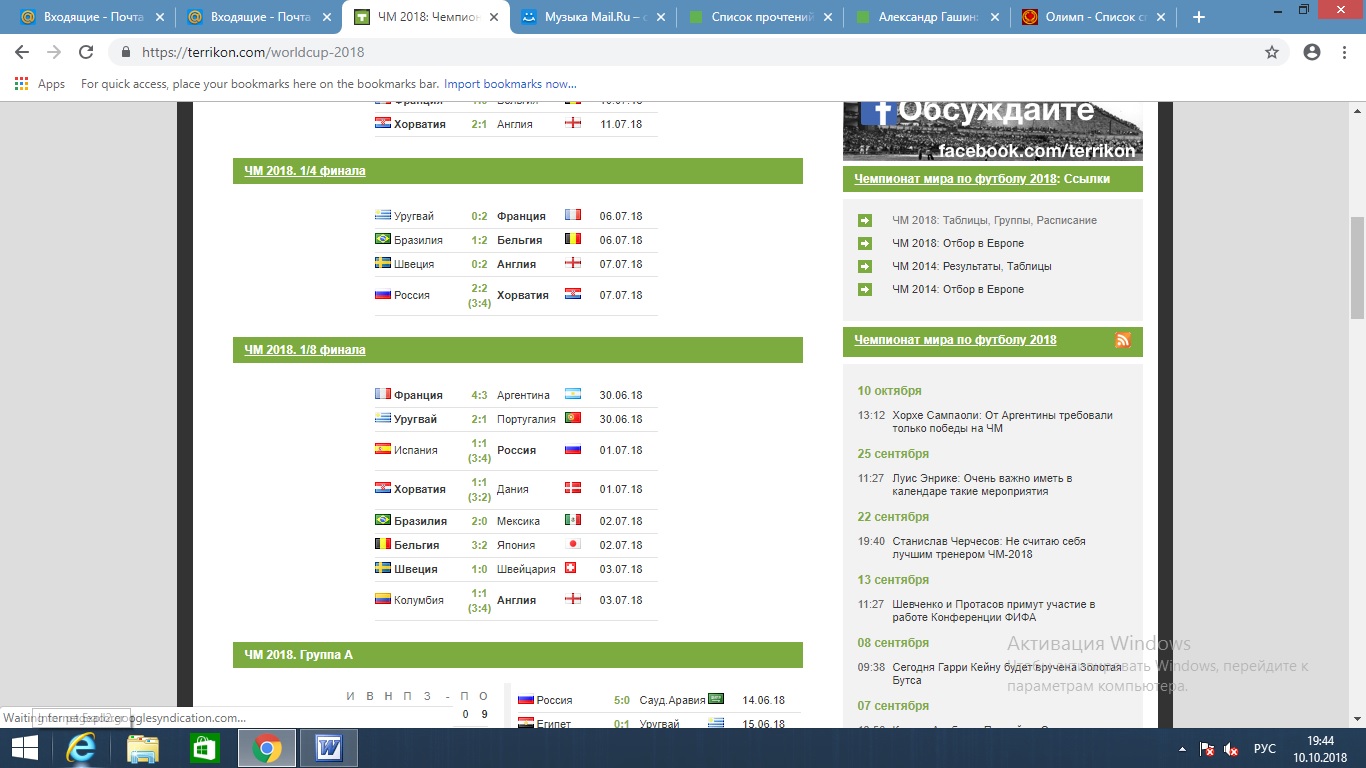The width and height of the screenshot is (1366, 768).
Task: Open the Гарри Кейну Золотая Бутса headline
Action: click(x=1006, y=674)
